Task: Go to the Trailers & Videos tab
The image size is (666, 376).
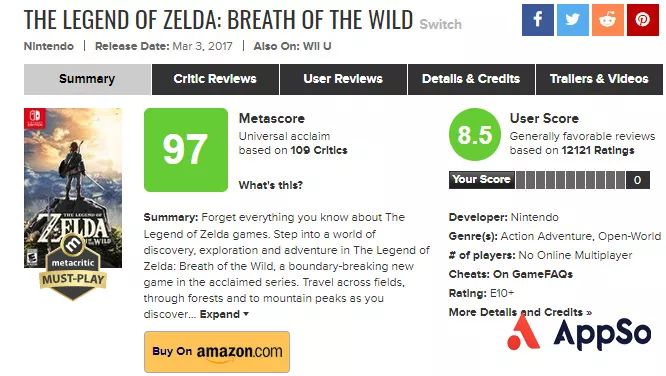Action: 599,79
